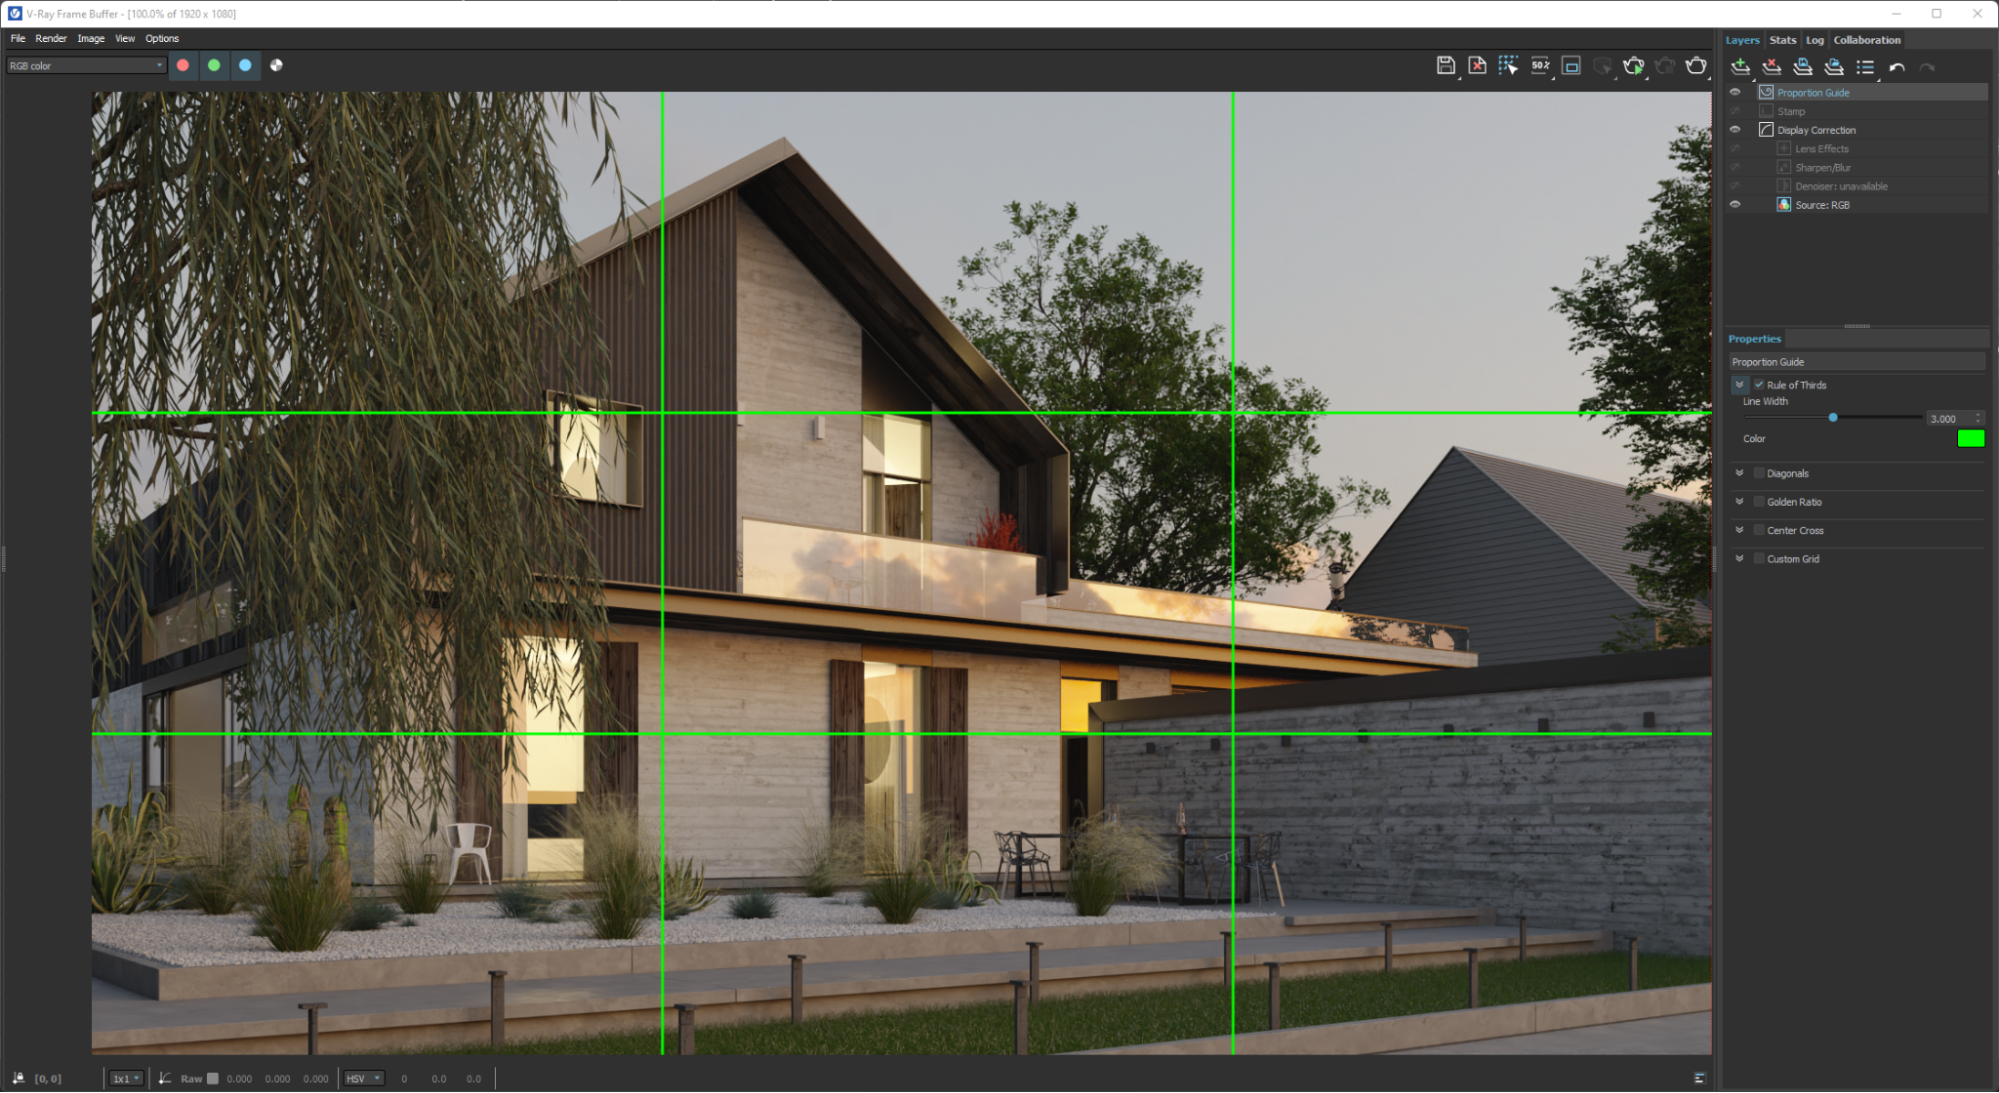Delete the selected layer
The width and height of the screenshot is (1999, 1093).
[x=1771, y=66]
